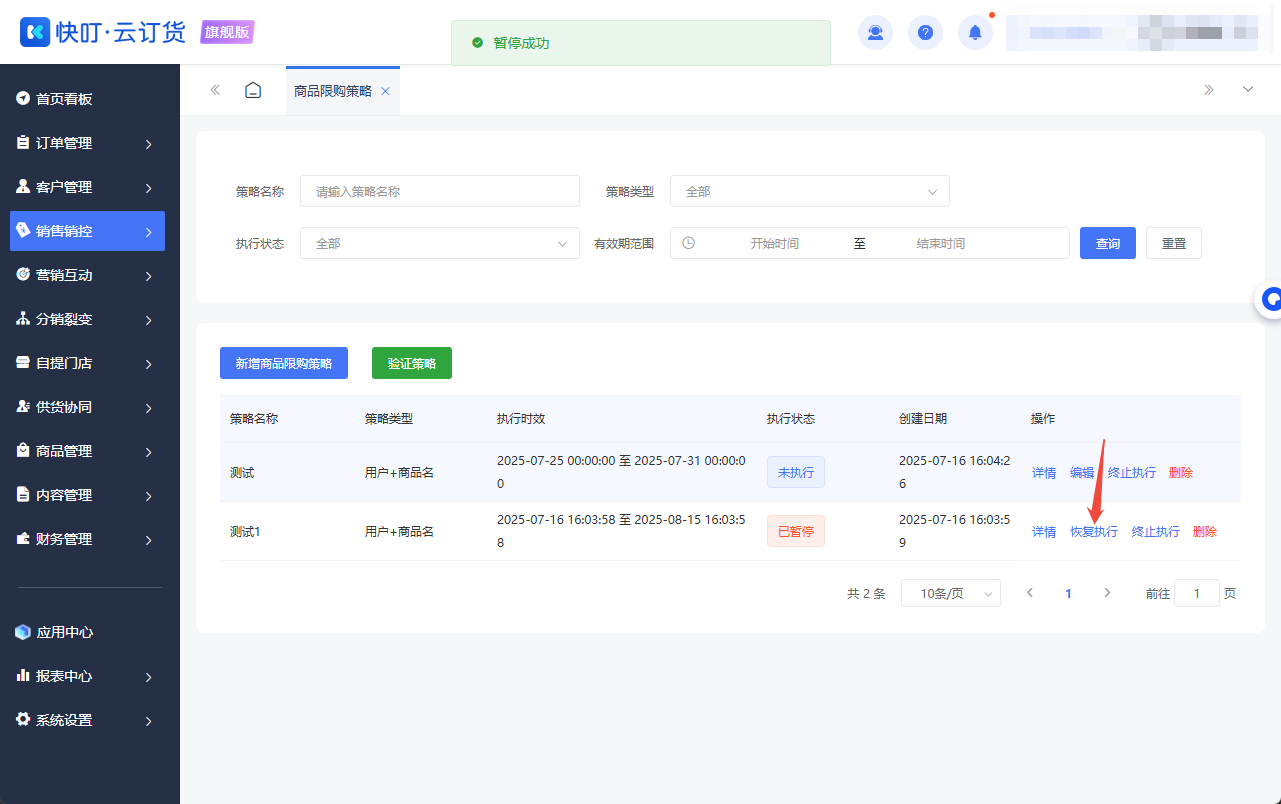Click the 测试1 strategy name cell
The height and width of the screenshot is (804, 1281).
tap(245, 532)
